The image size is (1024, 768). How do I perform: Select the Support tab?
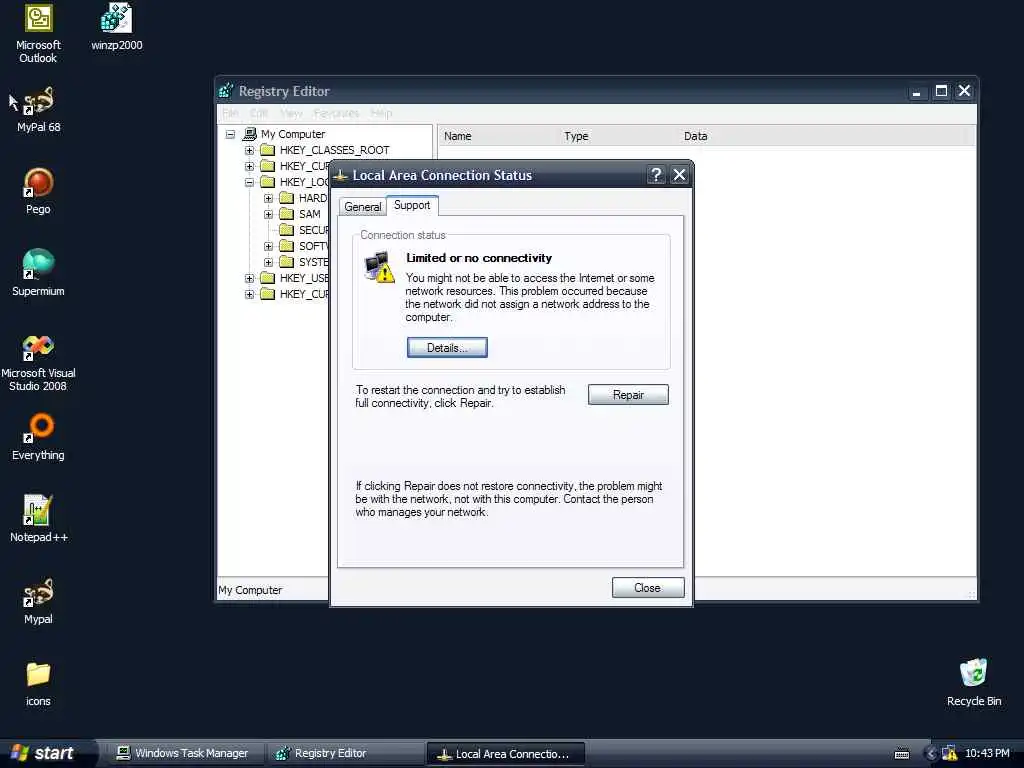(412, 205)
